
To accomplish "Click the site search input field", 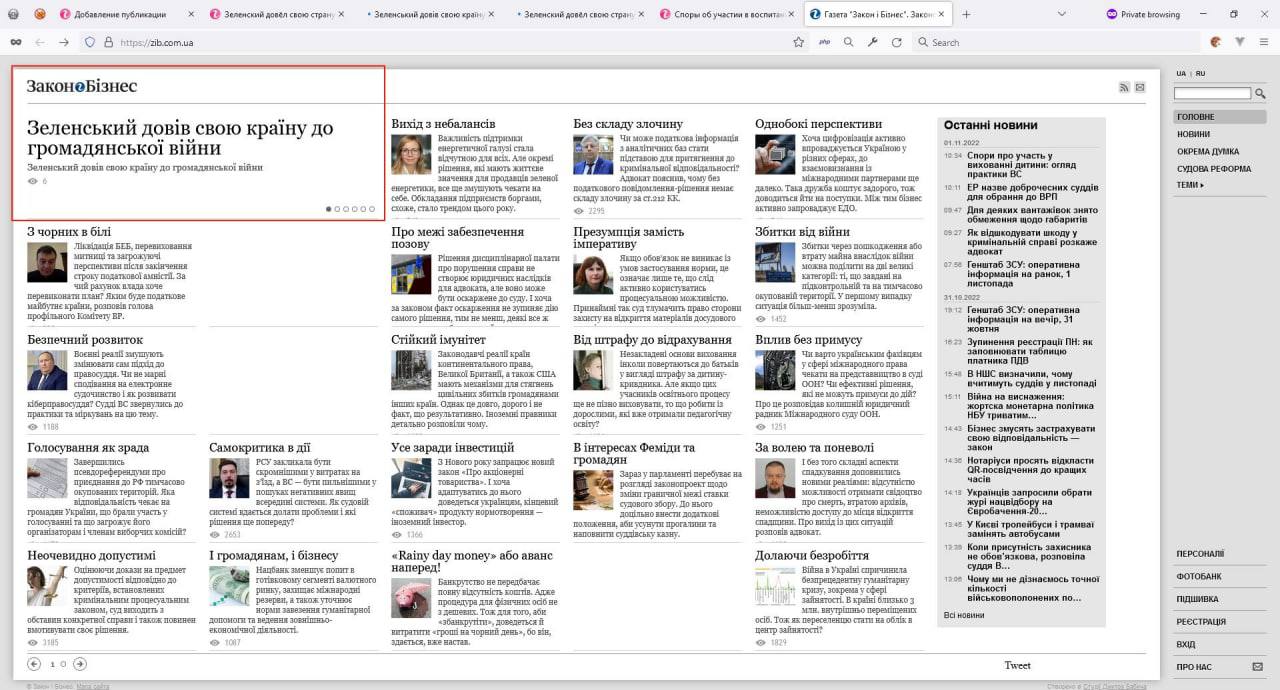I will pos(1213,94).
